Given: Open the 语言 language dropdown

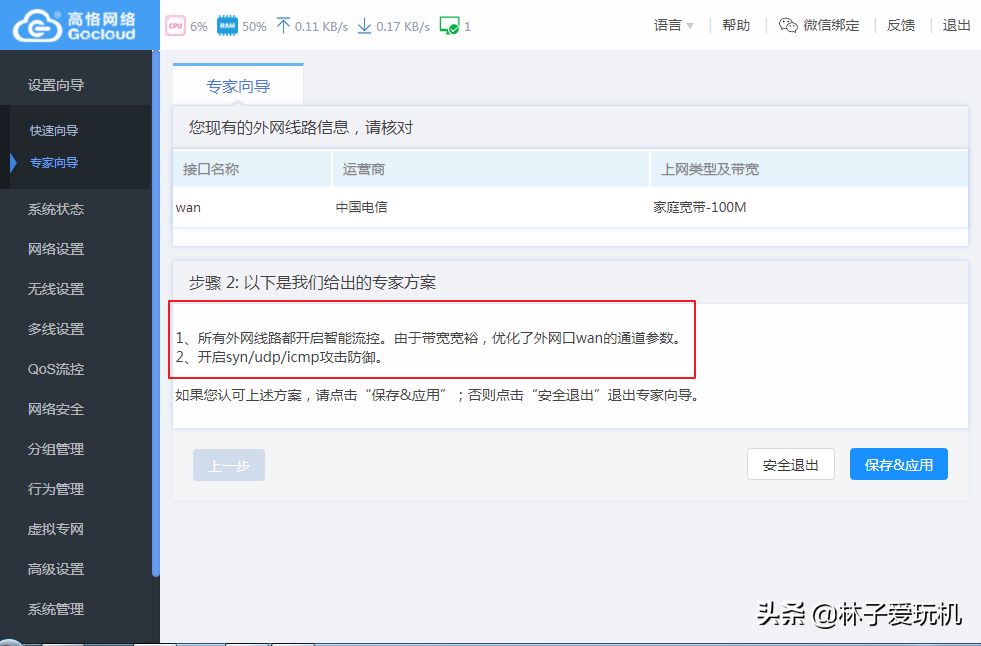Looking at the screenshot, I should [x=674, y=25].
